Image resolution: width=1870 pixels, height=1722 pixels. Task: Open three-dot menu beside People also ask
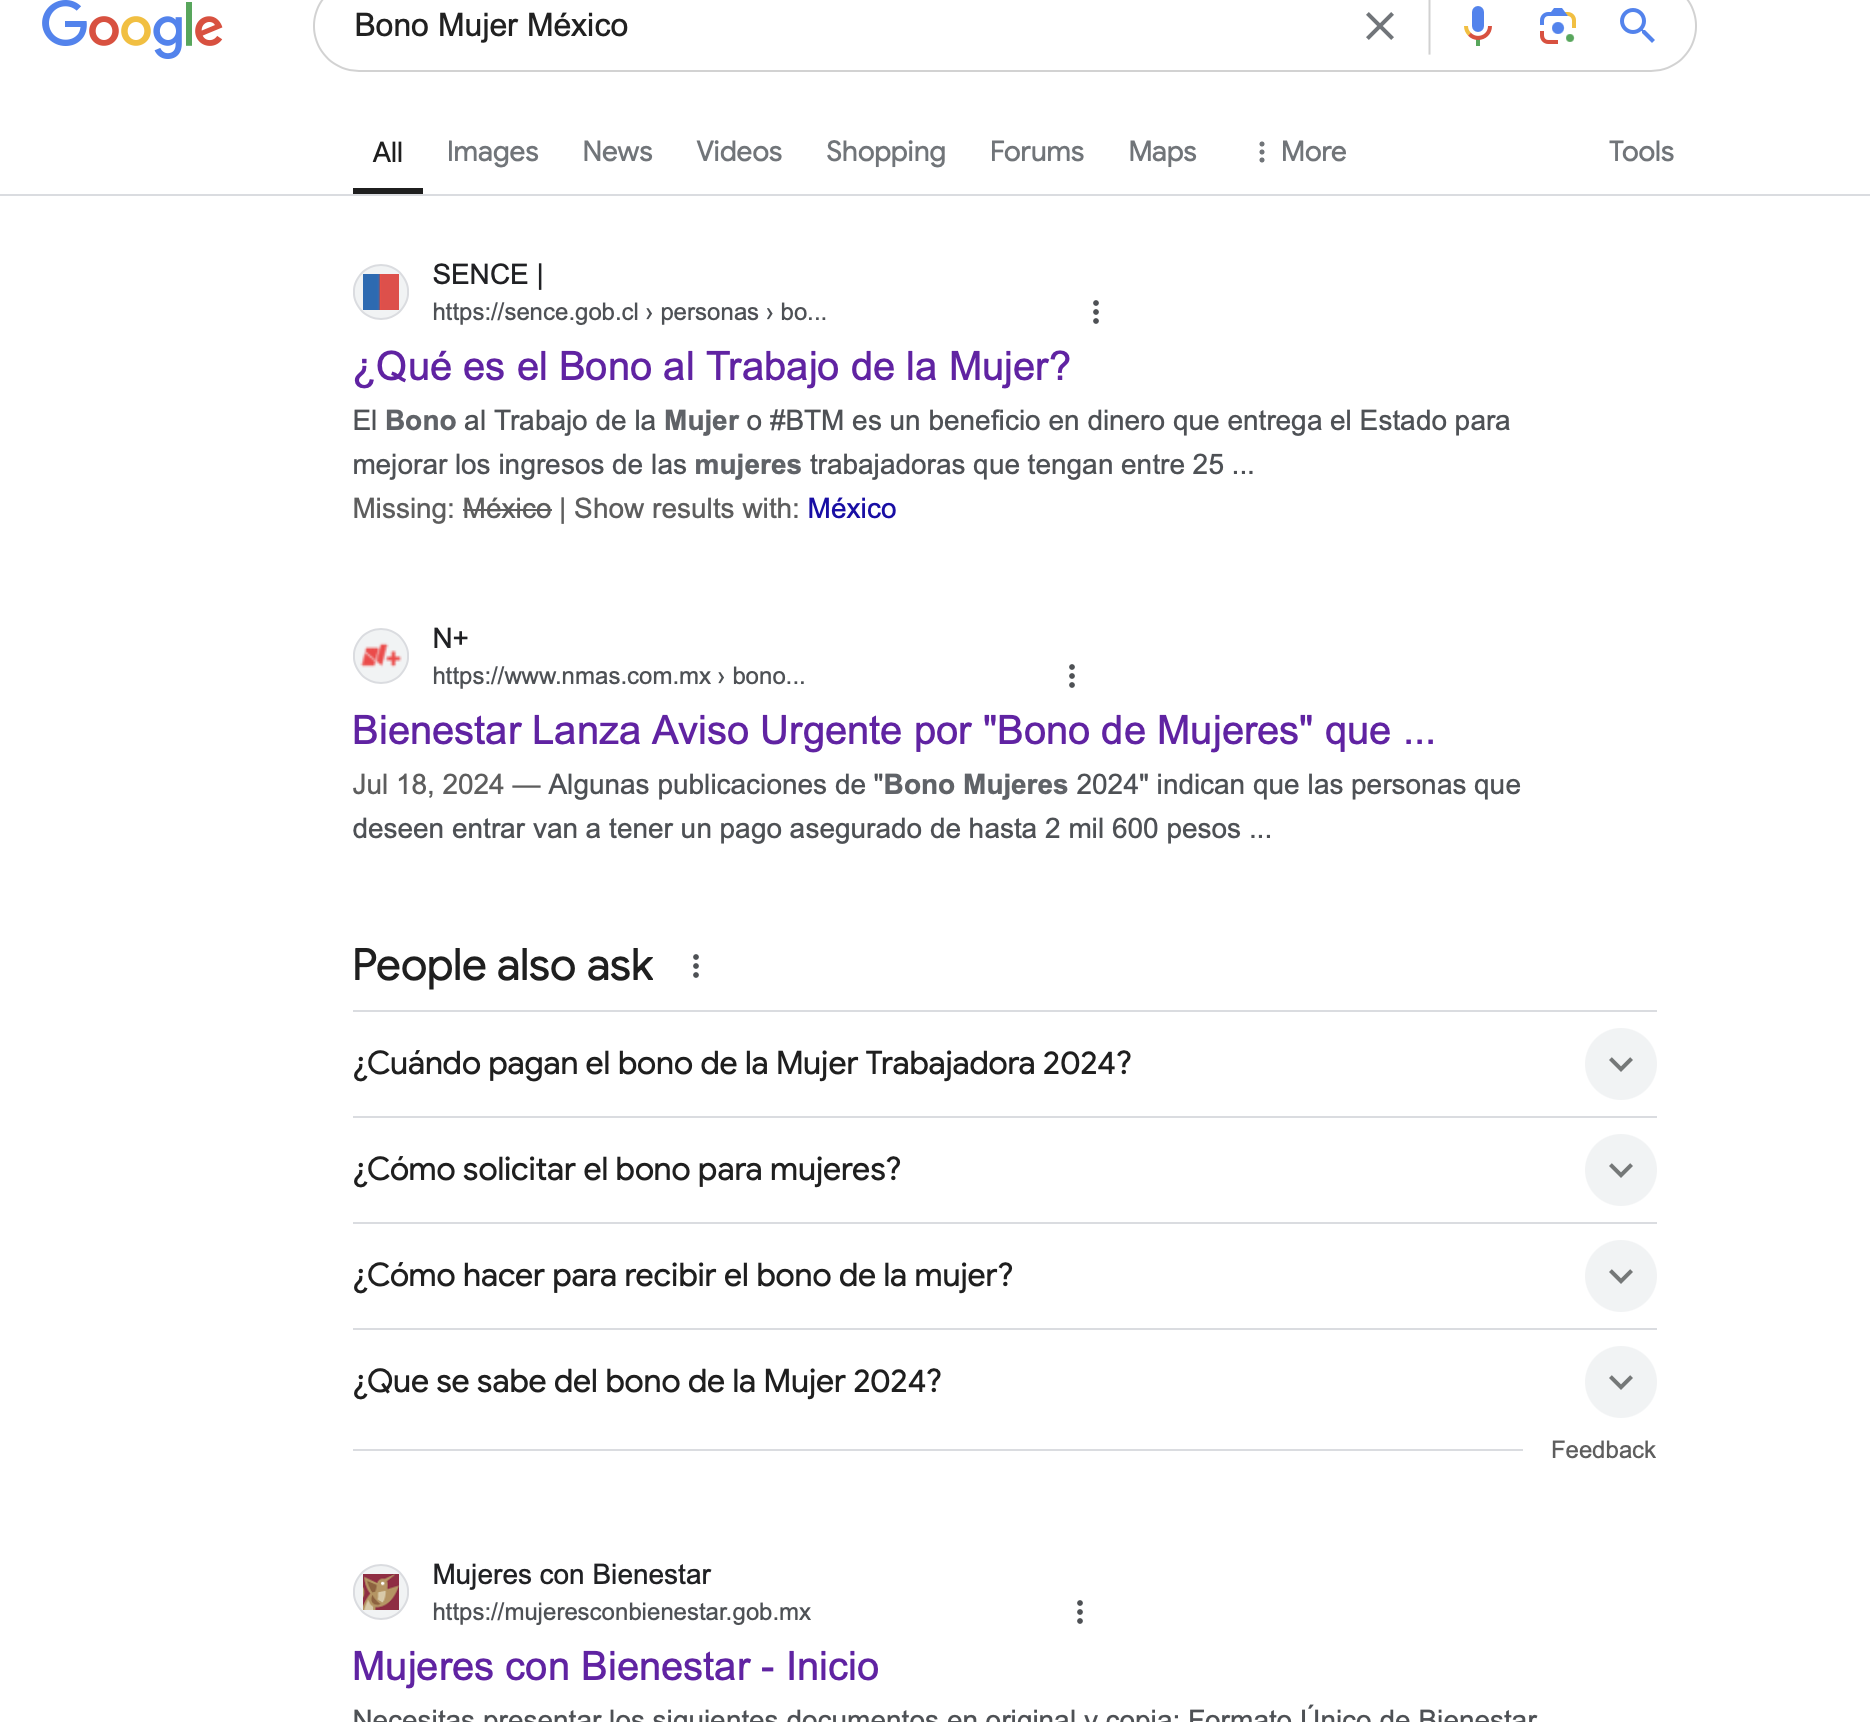[x=696, y=966]
